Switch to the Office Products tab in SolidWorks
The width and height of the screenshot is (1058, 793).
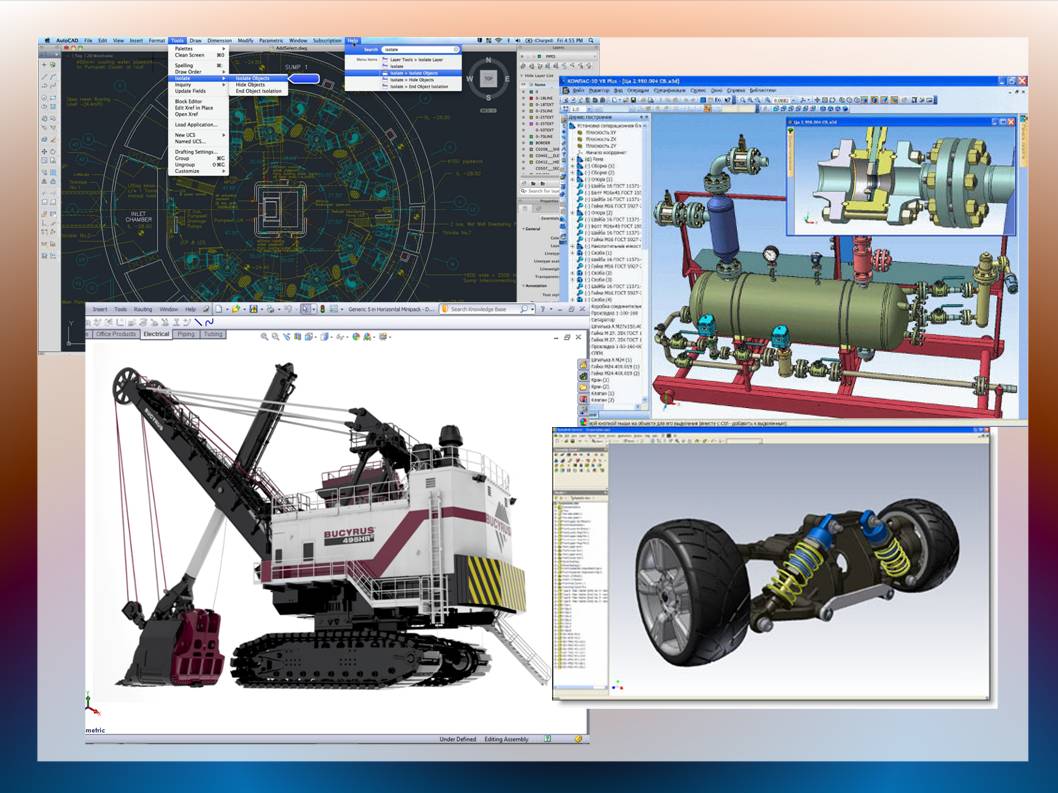click(x=117, y=333)
